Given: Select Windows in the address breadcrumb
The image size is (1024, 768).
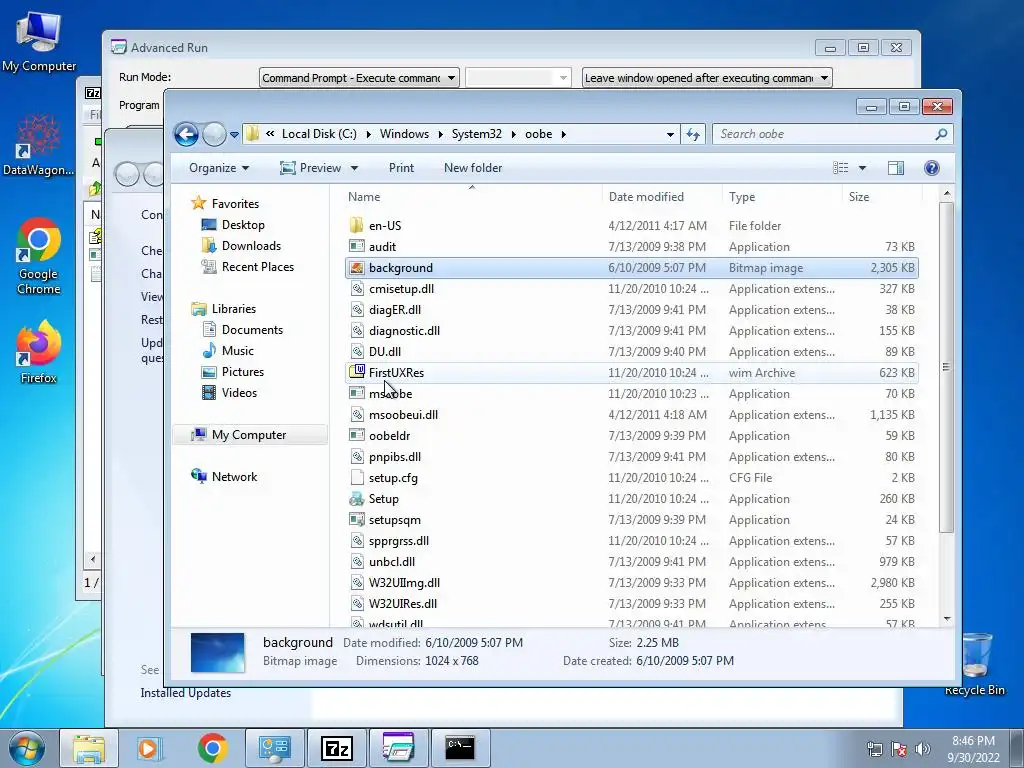Looking at the screenshot, I should tap(404, 134).
